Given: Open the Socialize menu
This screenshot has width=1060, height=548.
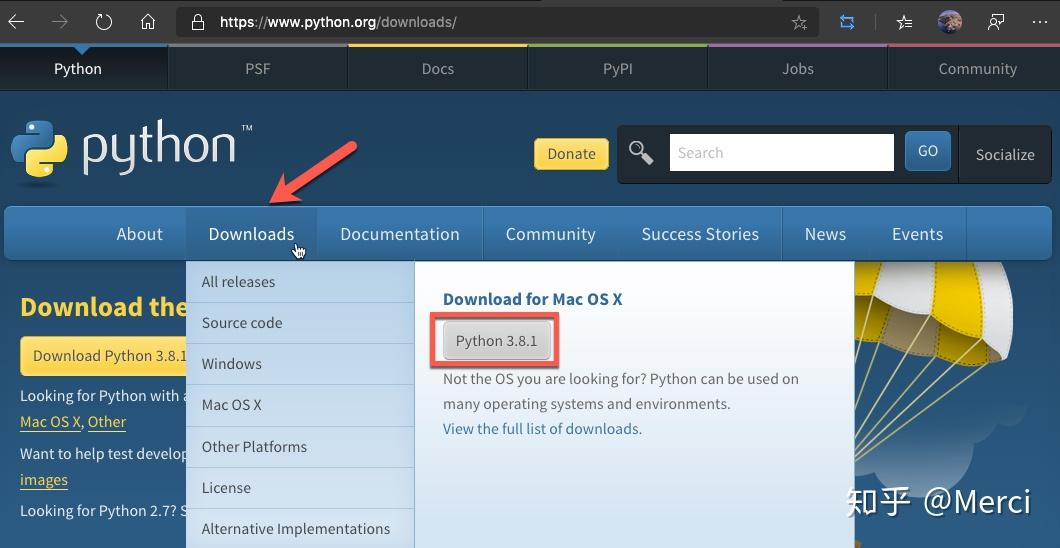Looking at the screenshot, I should point(1005,155).
